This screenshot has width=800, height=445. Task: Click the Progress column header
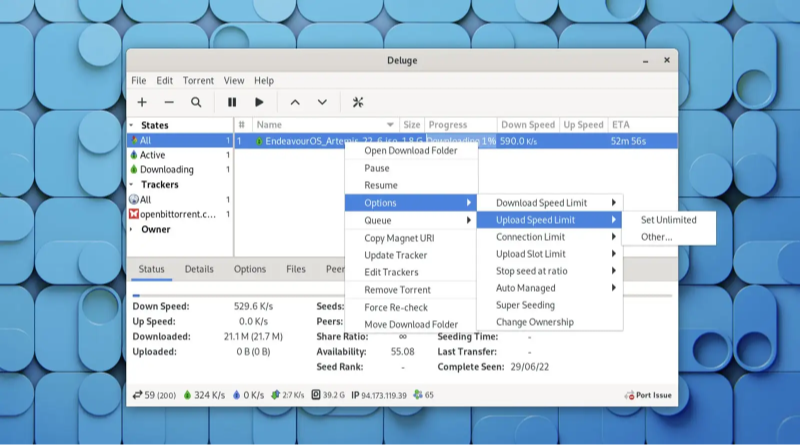point(460,125)
